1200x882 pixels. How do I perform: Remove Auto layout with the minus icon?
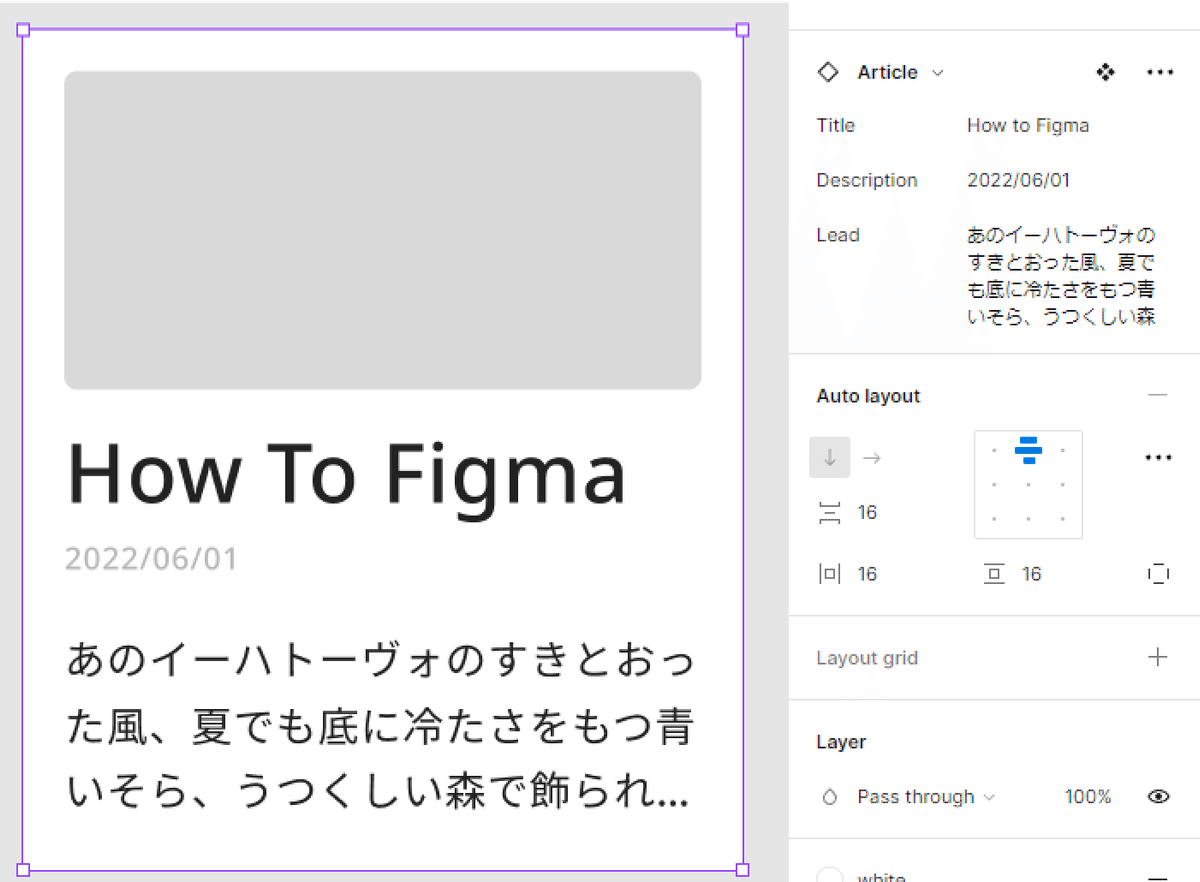(x=1158, y=396)
